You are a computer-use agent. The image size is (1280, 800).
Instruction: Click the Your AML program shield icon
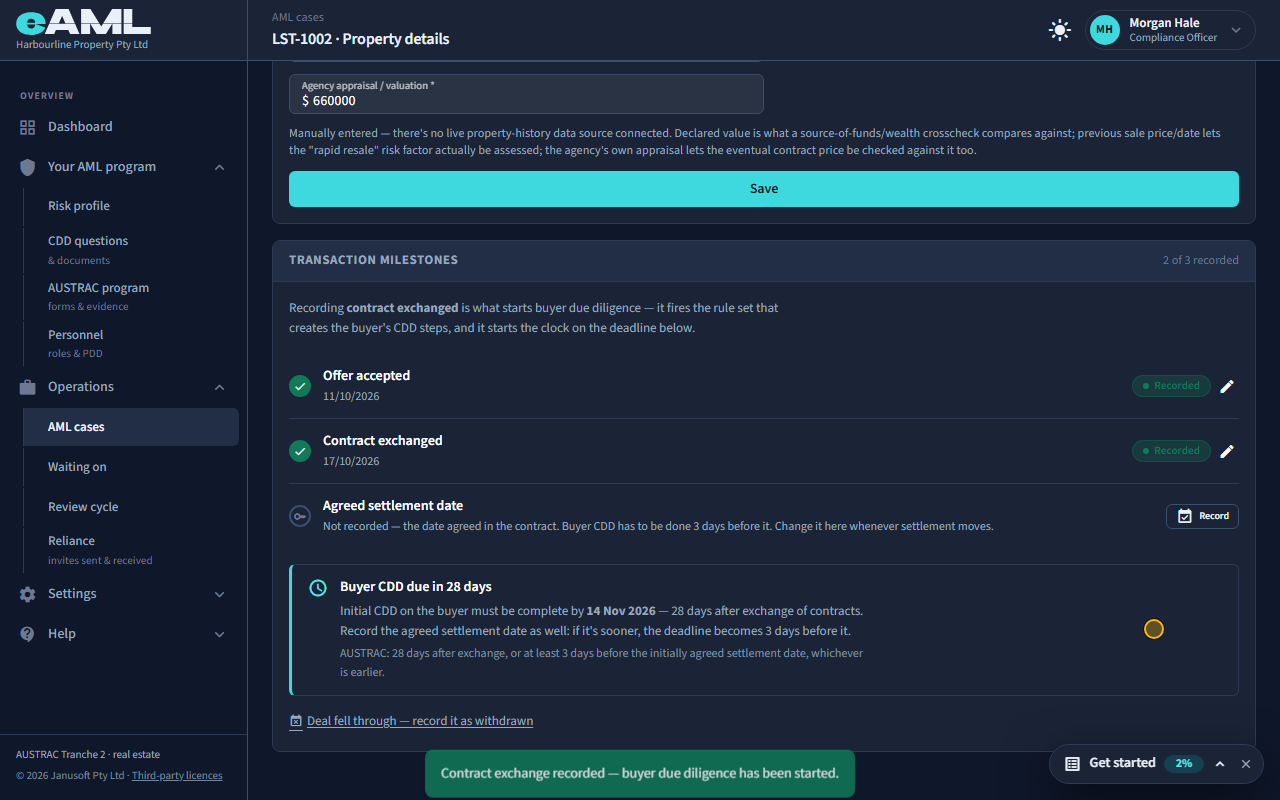[28, 167]
